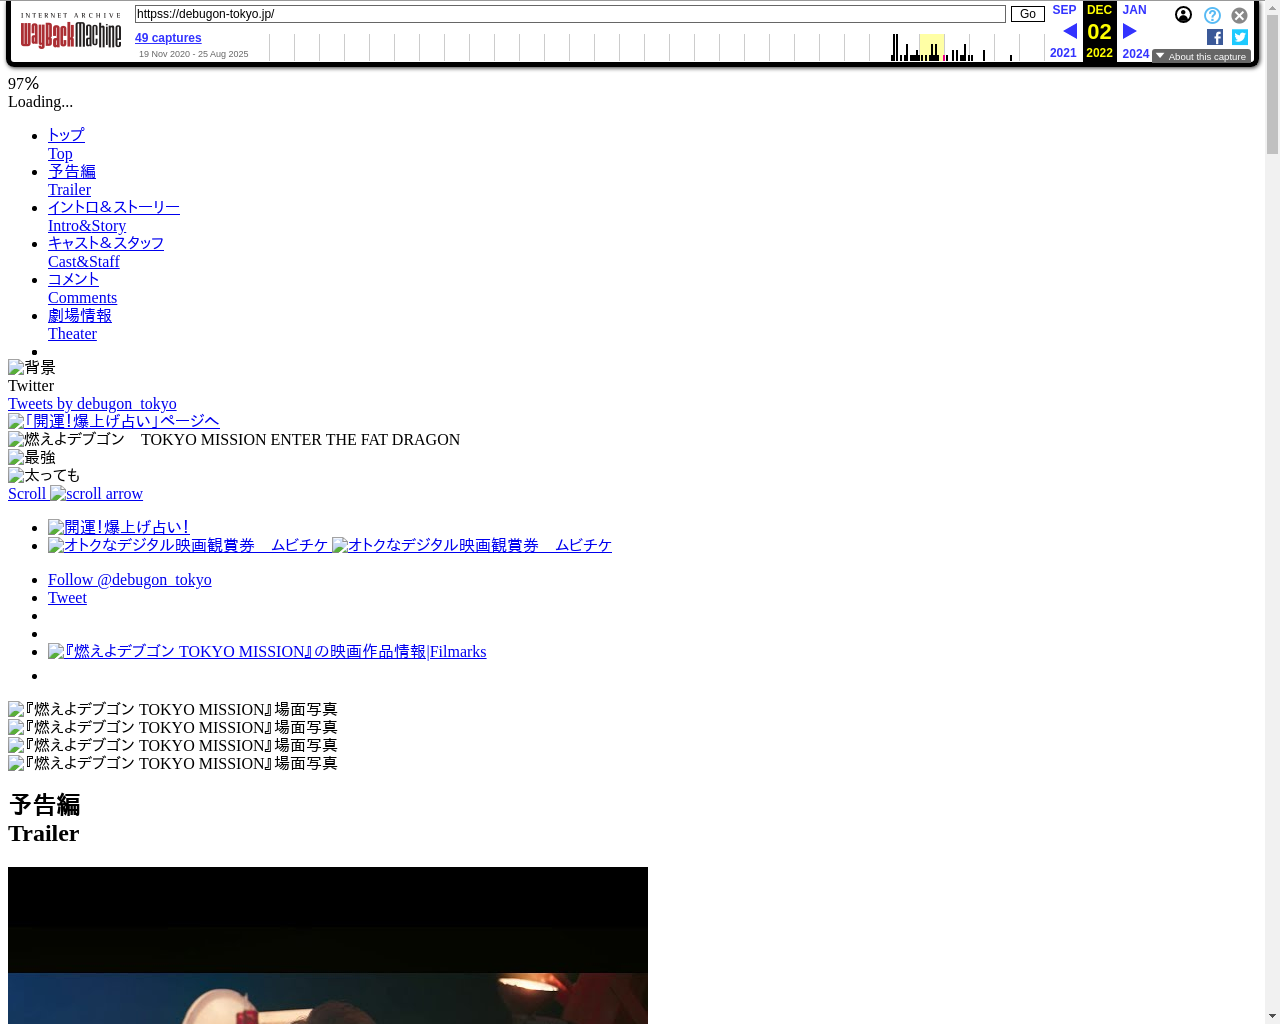Share capture on Facebook

[1215, 37]
